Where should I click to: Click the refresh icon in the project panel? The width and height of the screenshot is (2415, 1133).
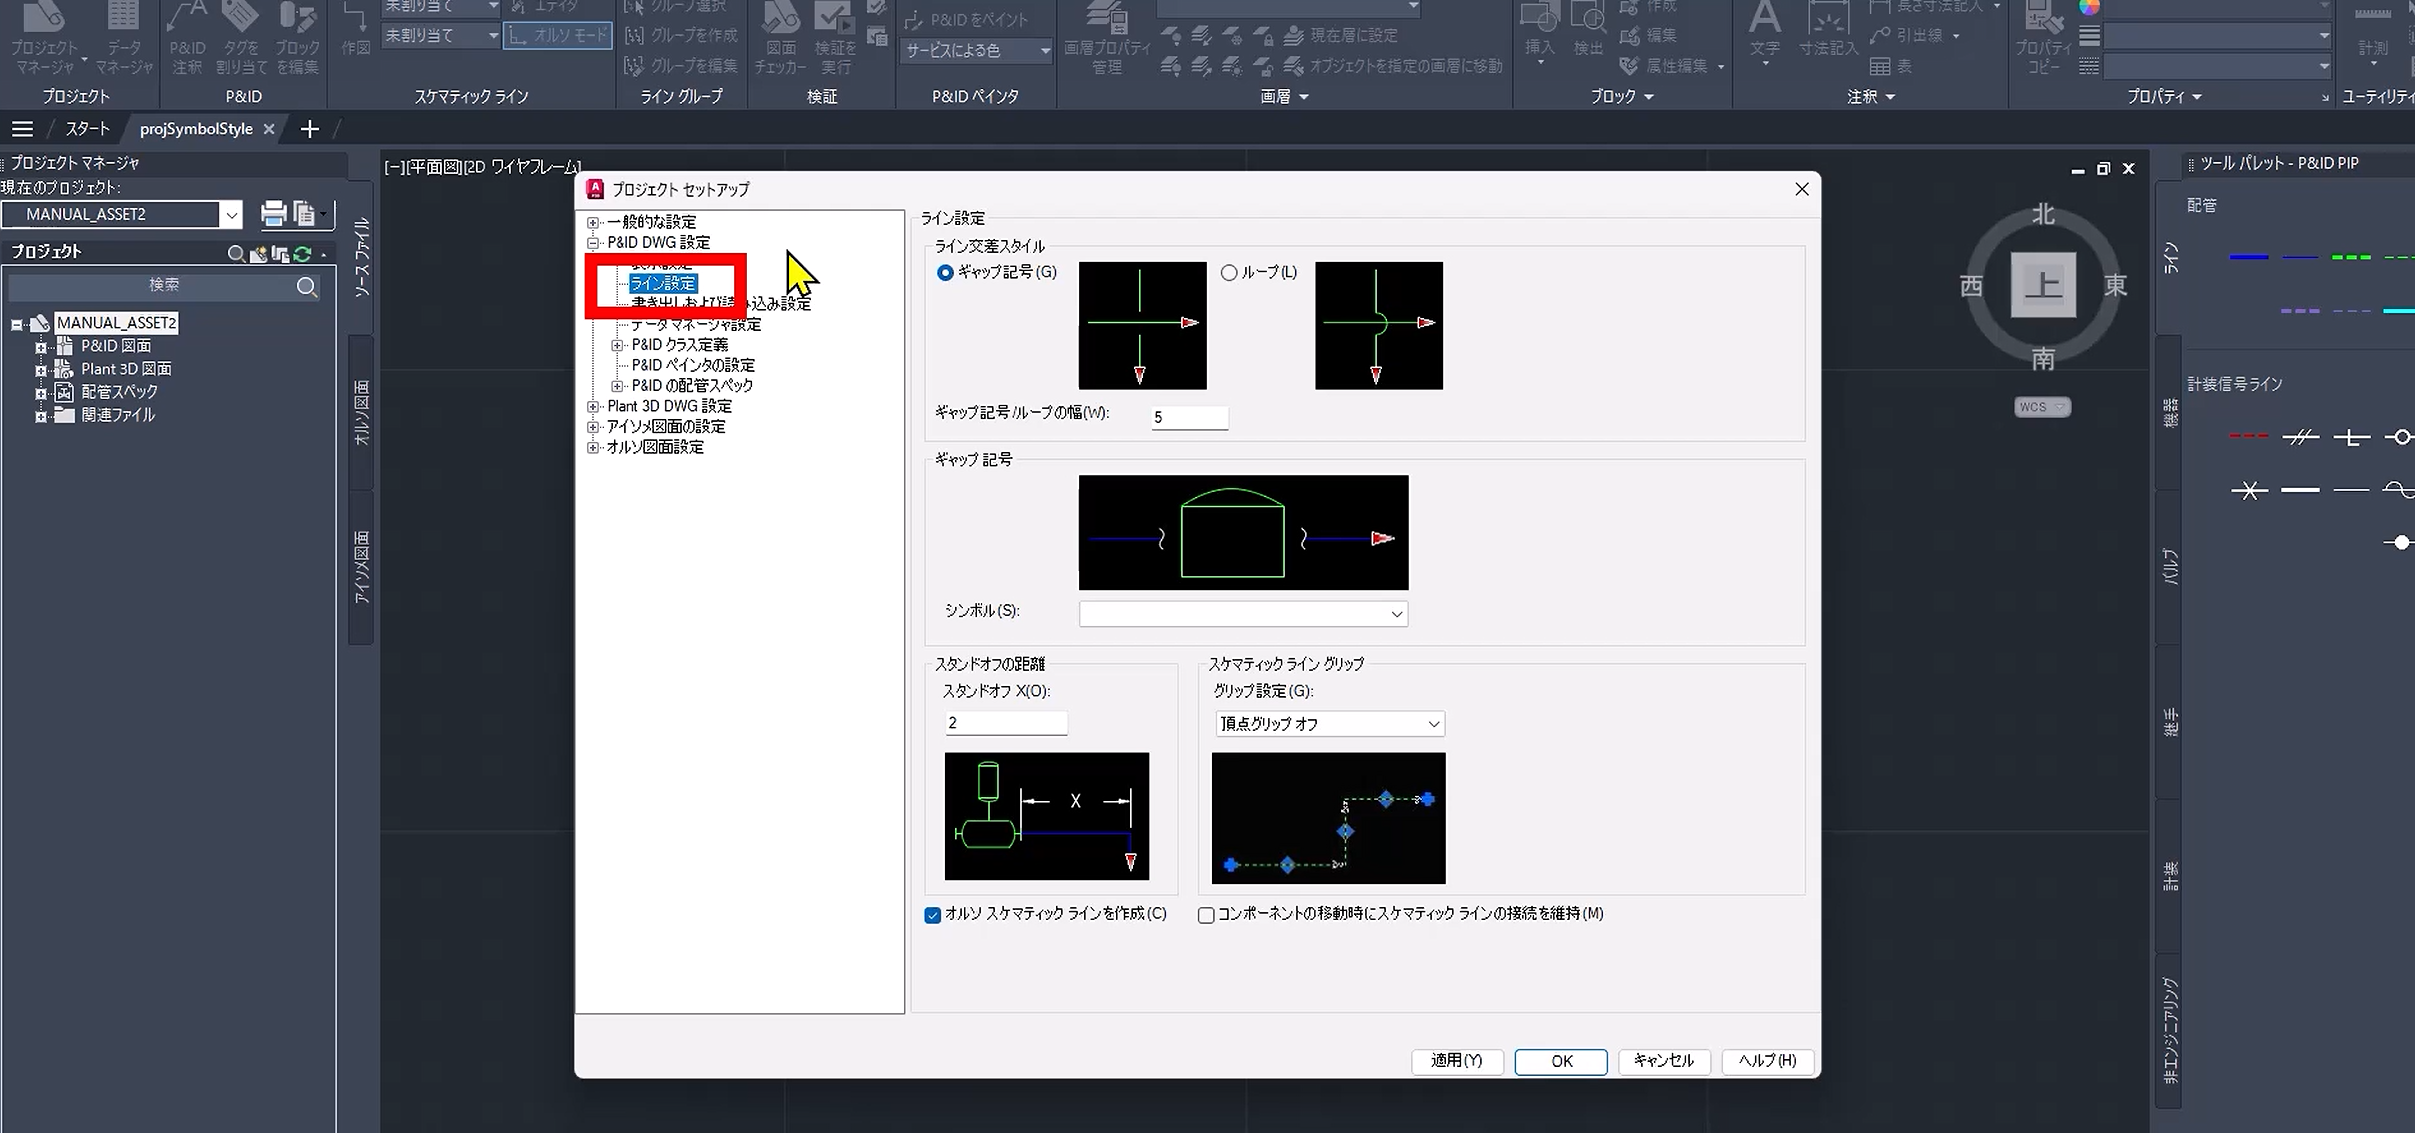(303, 254)
